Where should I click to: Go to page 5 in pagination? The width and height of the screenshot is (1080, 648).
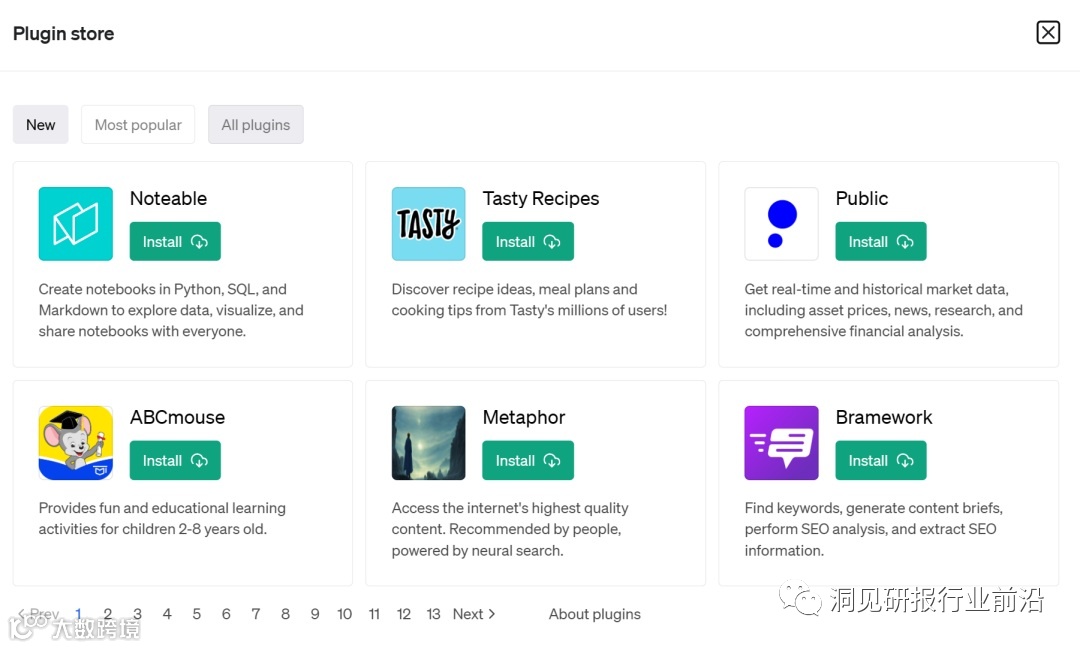pos(197,614)
